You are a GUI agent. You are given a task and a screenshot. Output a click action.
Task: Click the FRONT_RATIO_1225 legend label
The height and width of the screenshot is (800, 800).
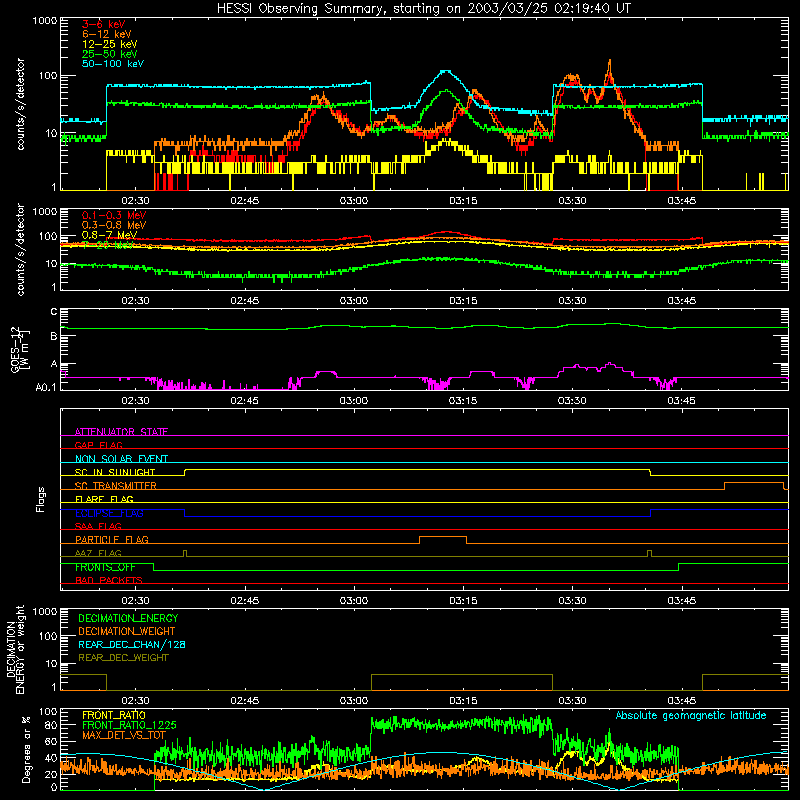point(129,725)
